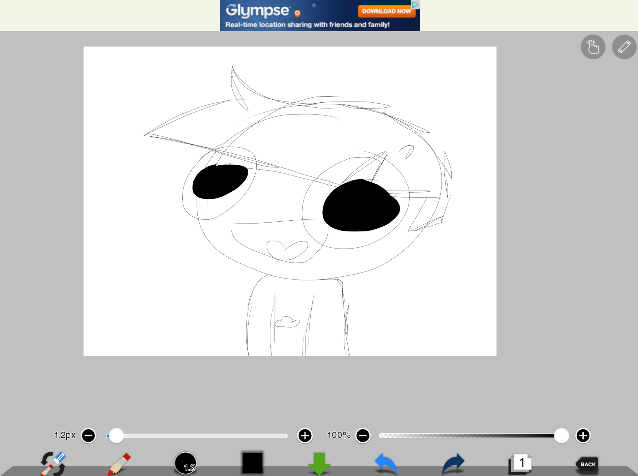Increase opacity with plus button
This screenshot has height=476, width=638.
coord(583,436)
